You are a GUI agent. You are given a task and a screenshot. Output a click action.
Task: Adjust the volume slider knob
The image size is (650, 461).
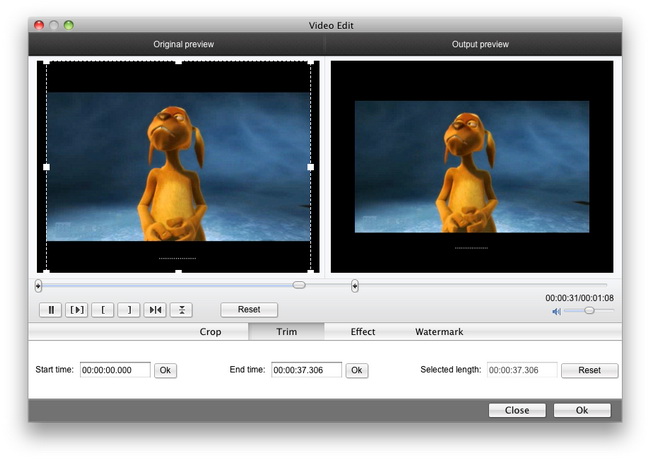(x=589, y=310)
